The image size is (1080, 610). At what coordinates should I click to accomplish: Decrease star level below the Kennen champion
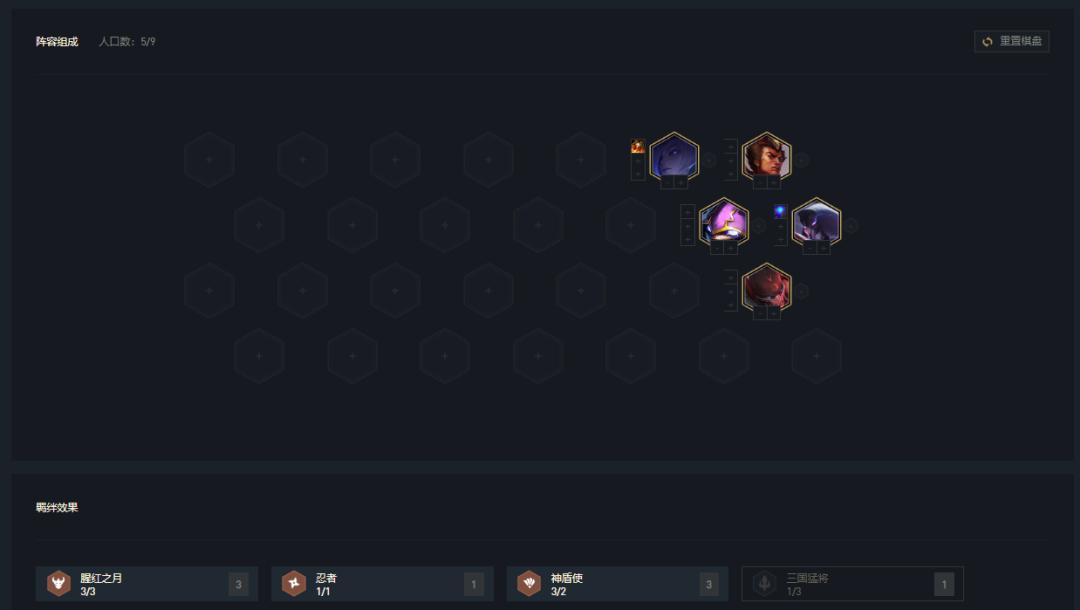pos(717,248)
